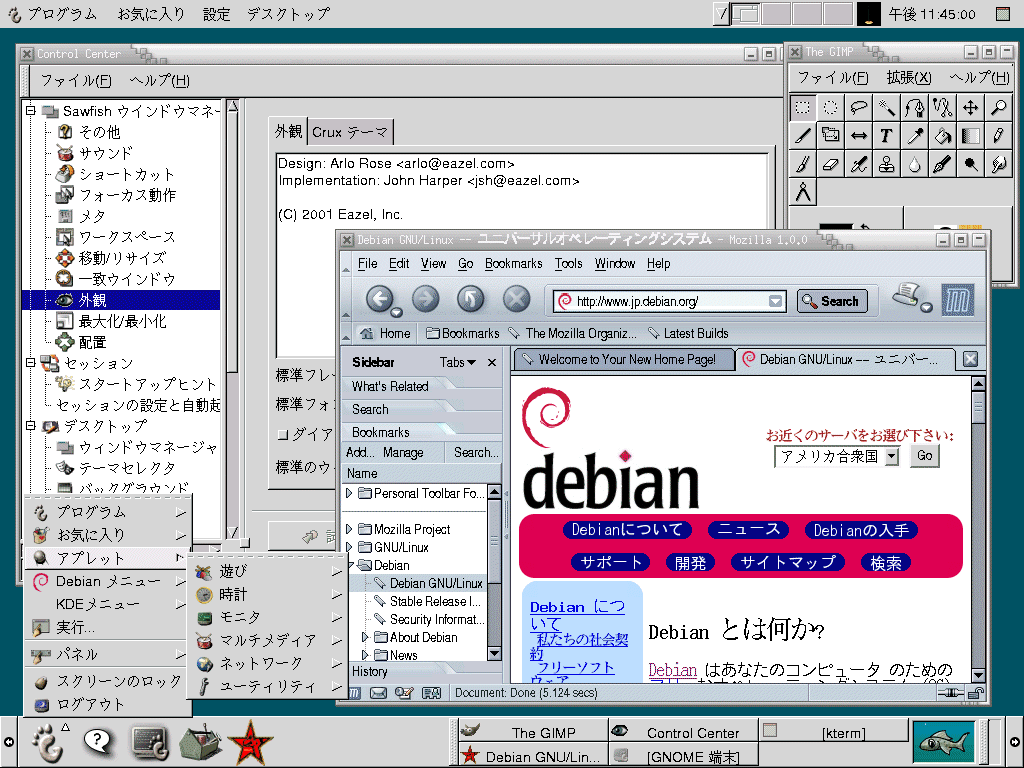1024x768 pixels.
Task: Collapse the セッション tree node
Action: point(31,362)
